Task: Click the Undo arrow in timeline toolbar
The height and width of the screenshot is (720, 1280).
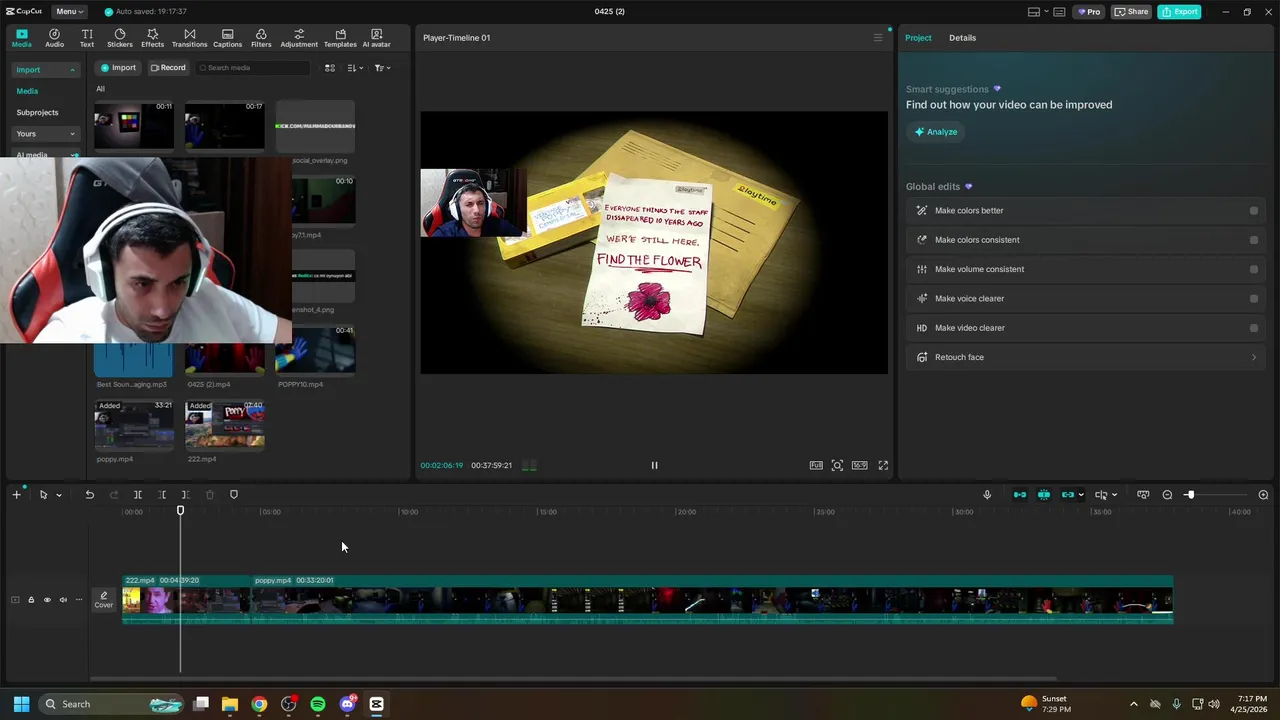Action: coord(89,495)
